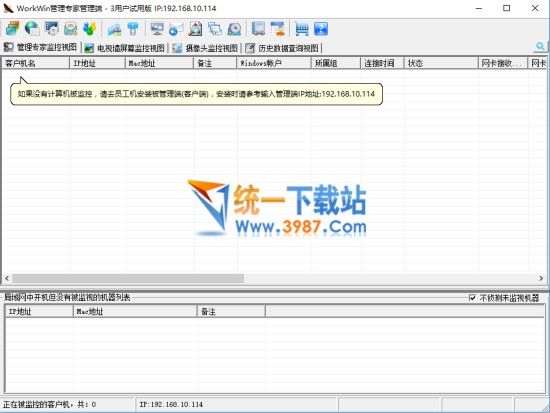This screenshot has height=413, width=550.
Task: Click the blue help question mark icon
Action: pyautogui.click(x=321, y=29)
